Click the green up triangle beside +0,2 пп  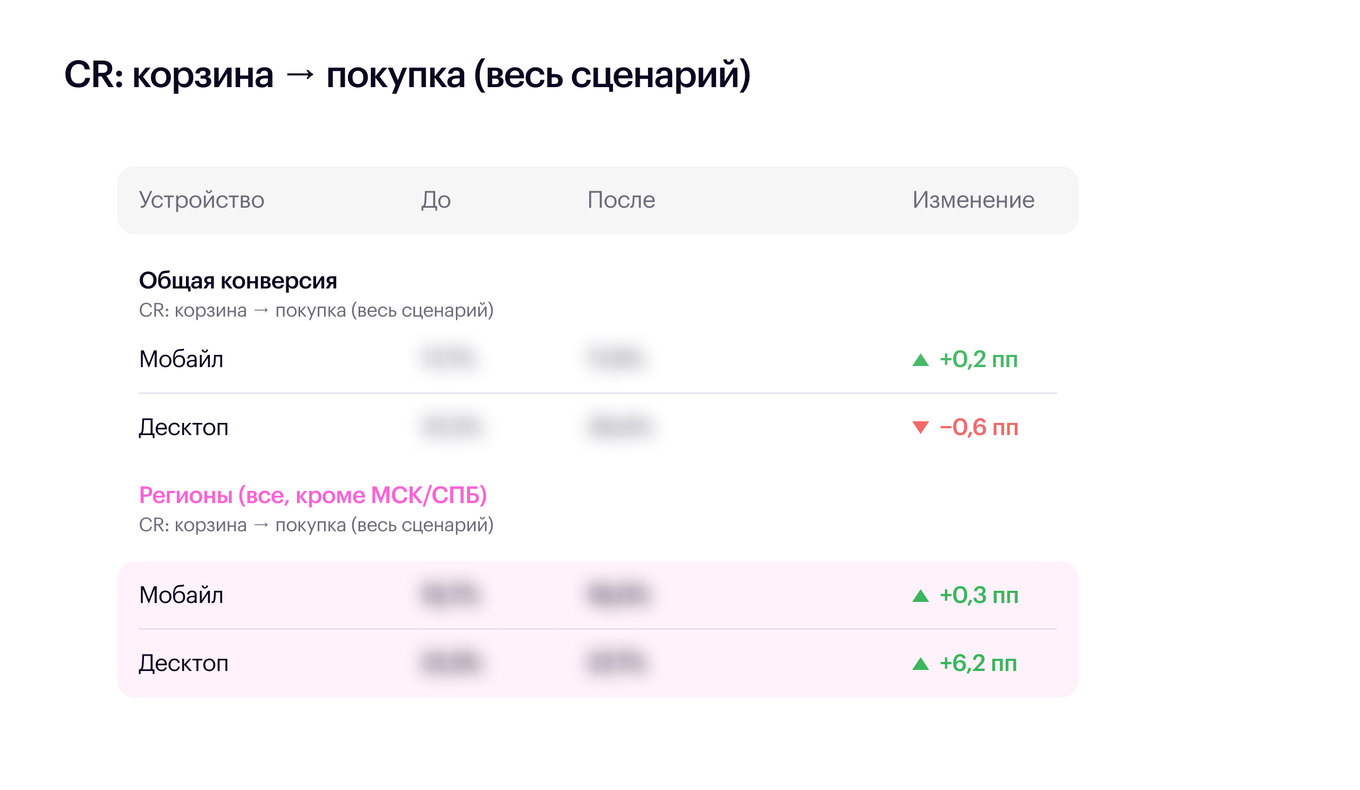tap(921, 360)
